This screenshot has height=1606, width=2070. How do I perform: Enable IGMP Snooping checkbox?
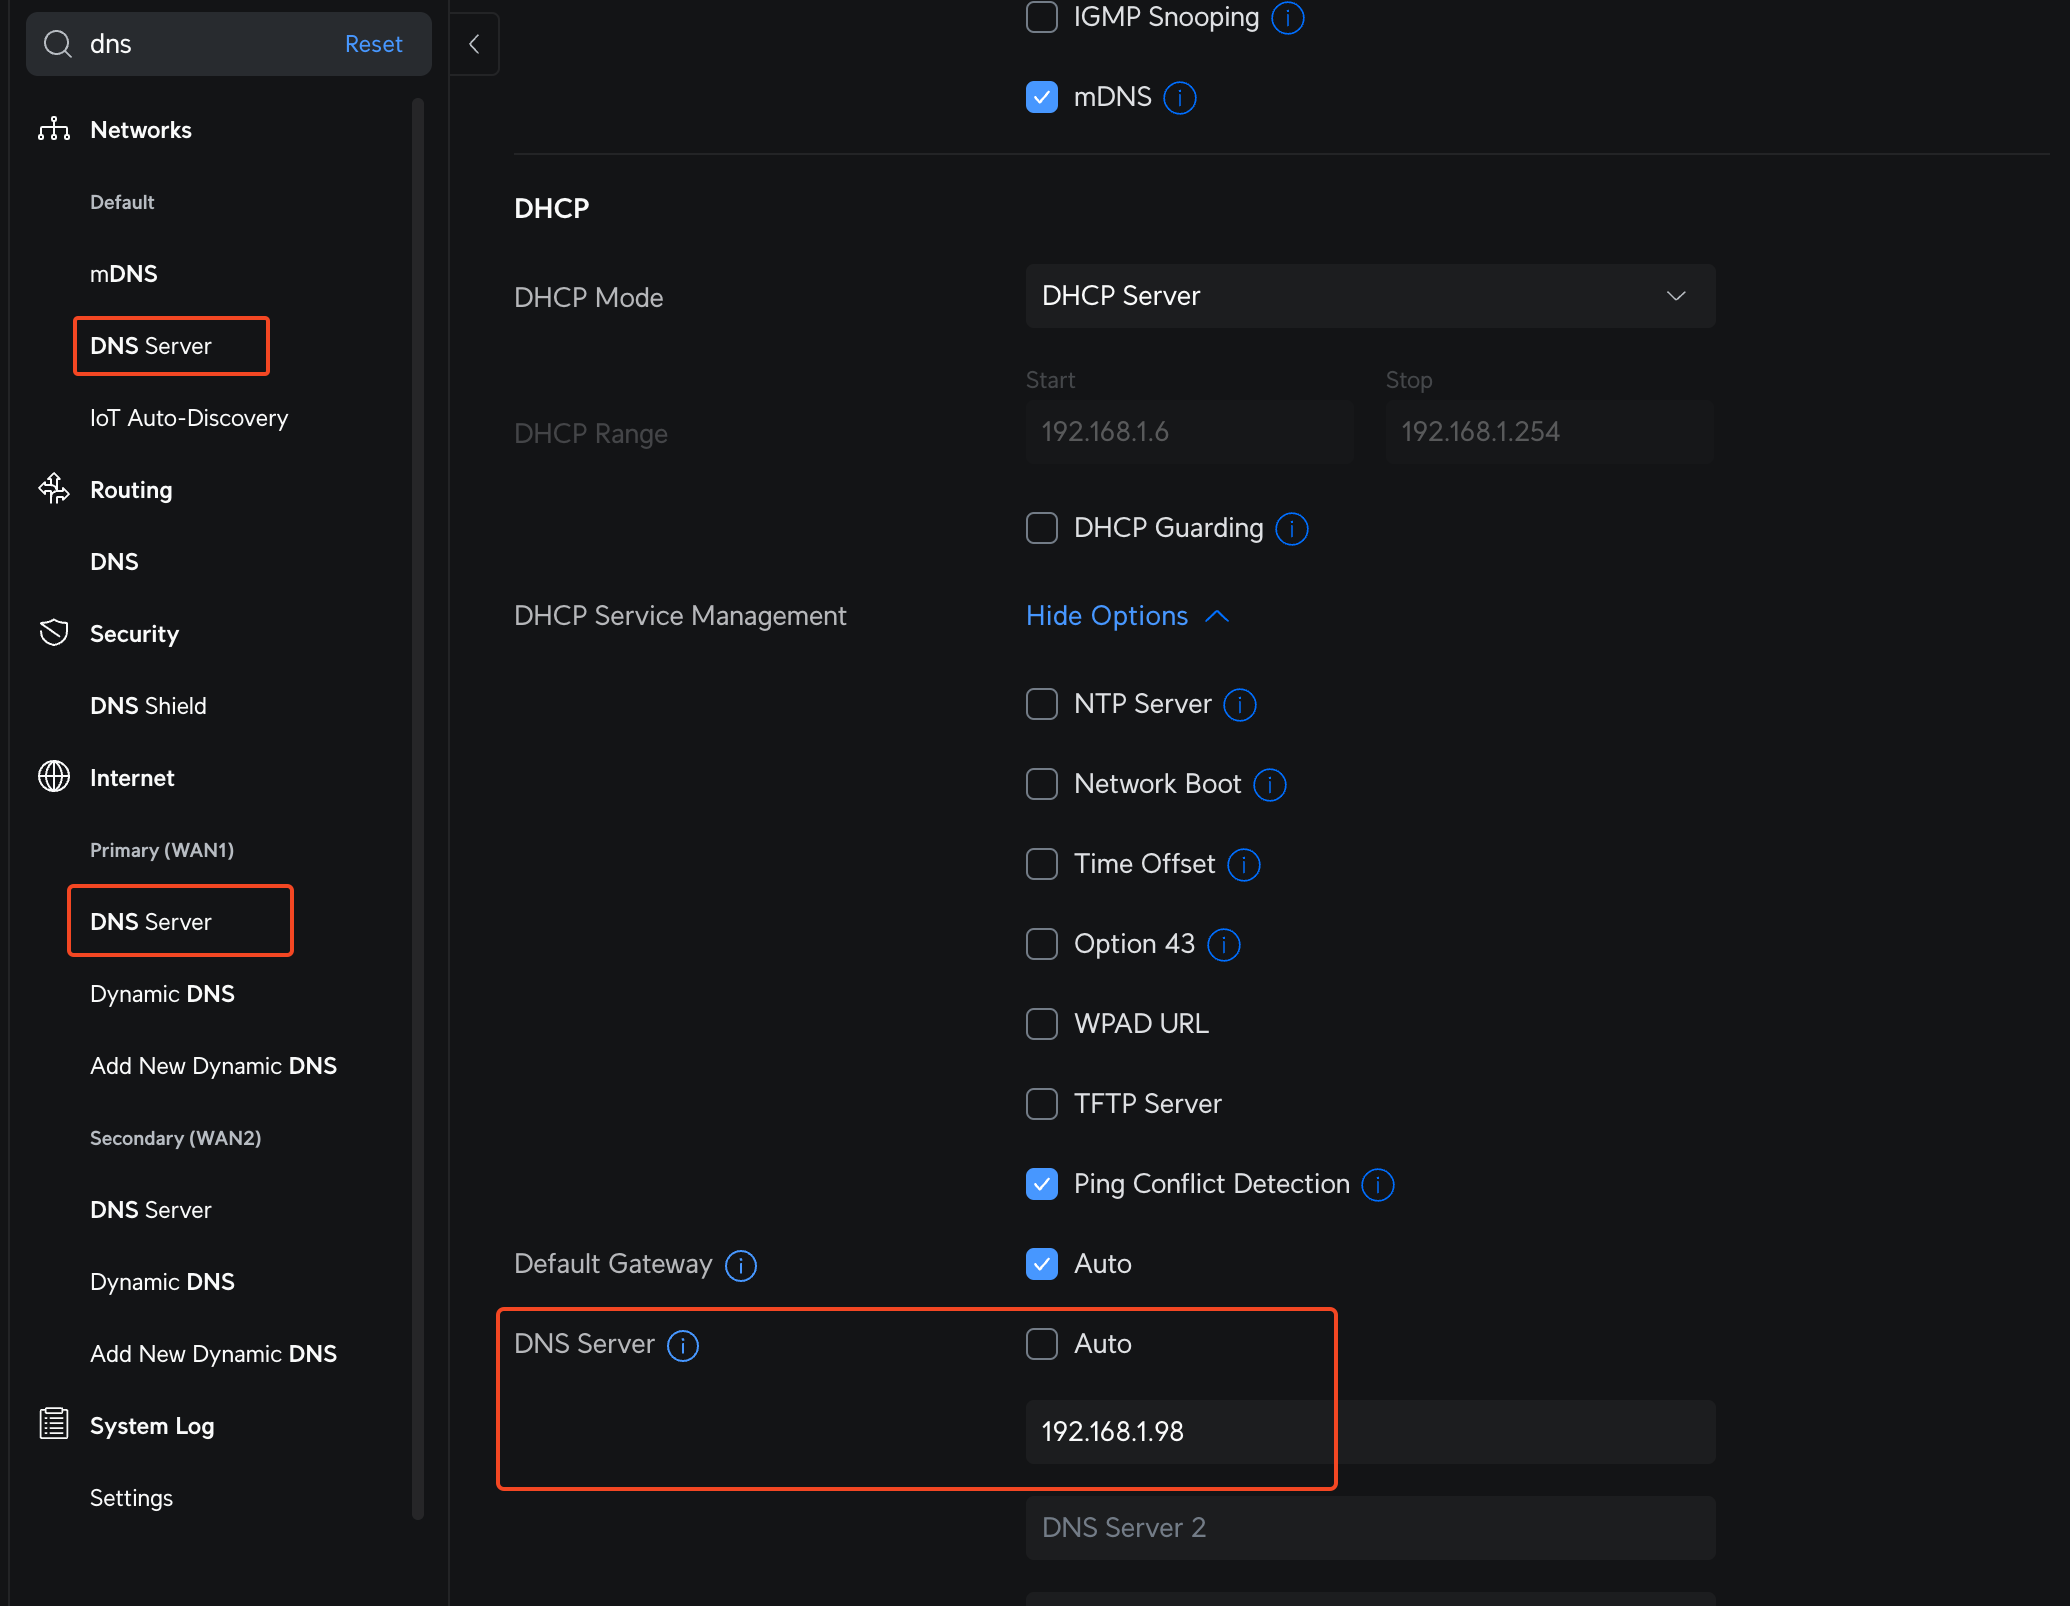point(1042,17)
